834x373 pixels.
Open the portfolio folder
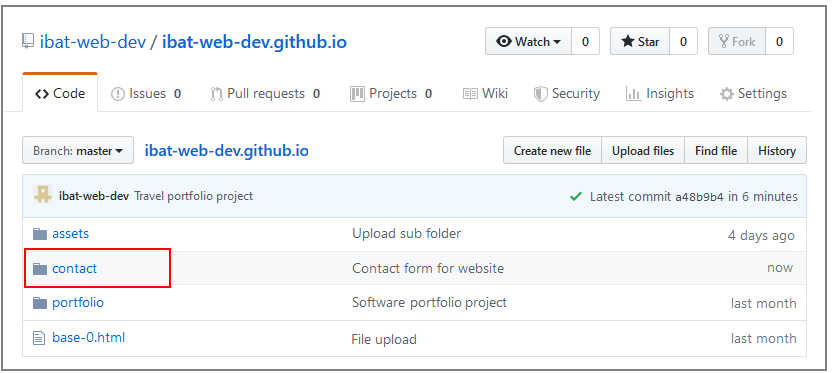78,303
